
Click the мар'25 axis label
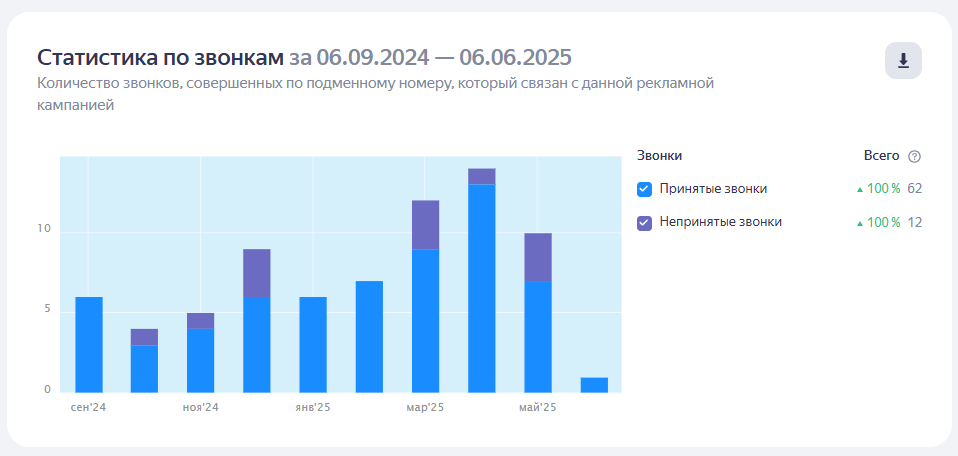click(x=425, y=408)
